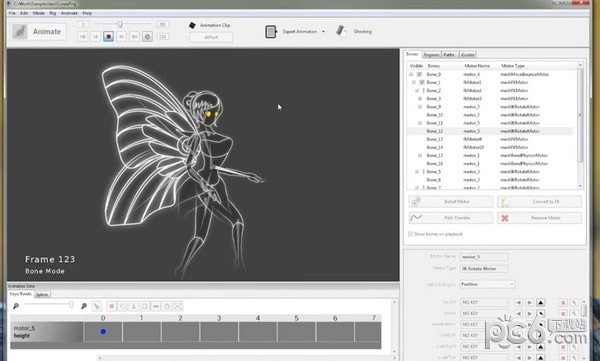Delete key red X for phase row
Screen dimensions: 600x361
pos(563,313)
